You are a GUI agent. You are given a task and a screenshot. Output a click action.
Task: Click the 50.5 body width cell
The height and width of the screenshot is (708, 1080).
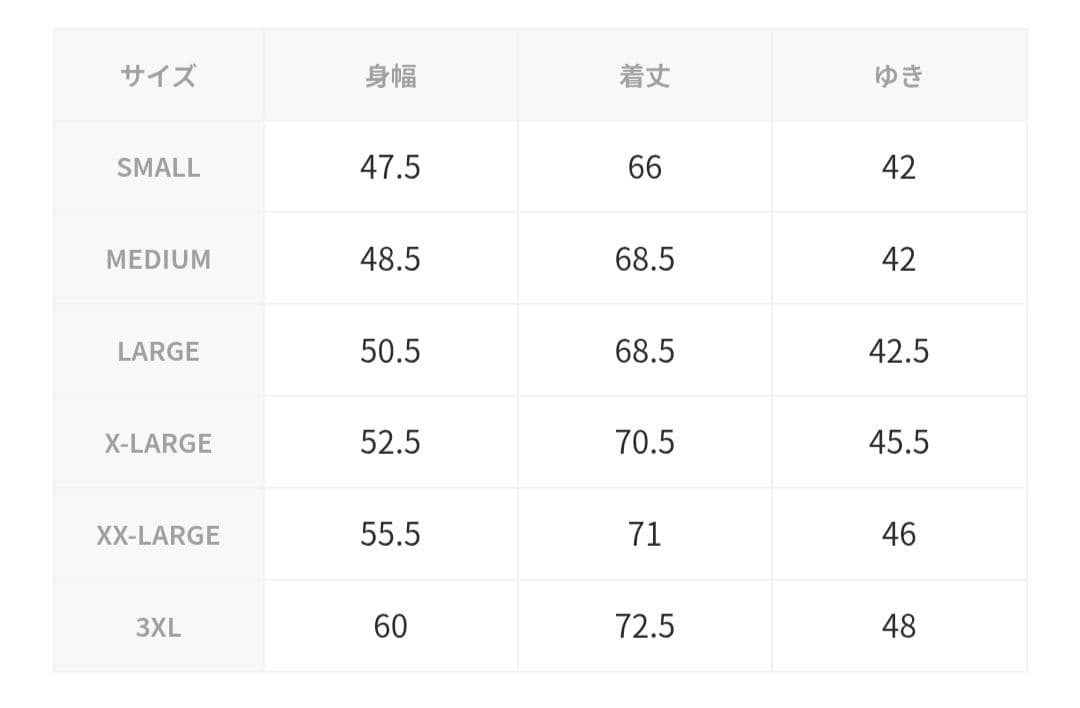(390, 351)
